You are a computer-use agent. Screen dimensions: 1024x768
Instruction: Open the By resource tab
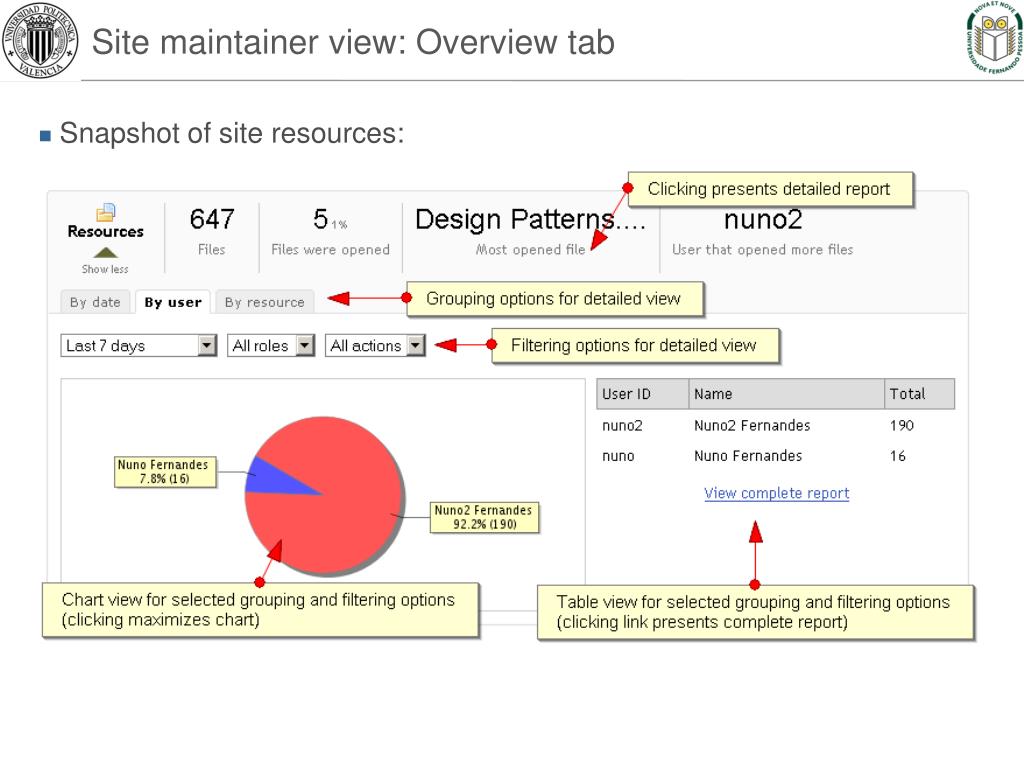[x=264, y=302]
